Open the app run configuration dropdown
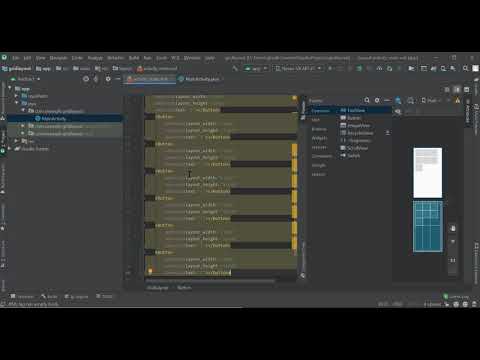The image size is (480, 360). [x=256, y=69]
